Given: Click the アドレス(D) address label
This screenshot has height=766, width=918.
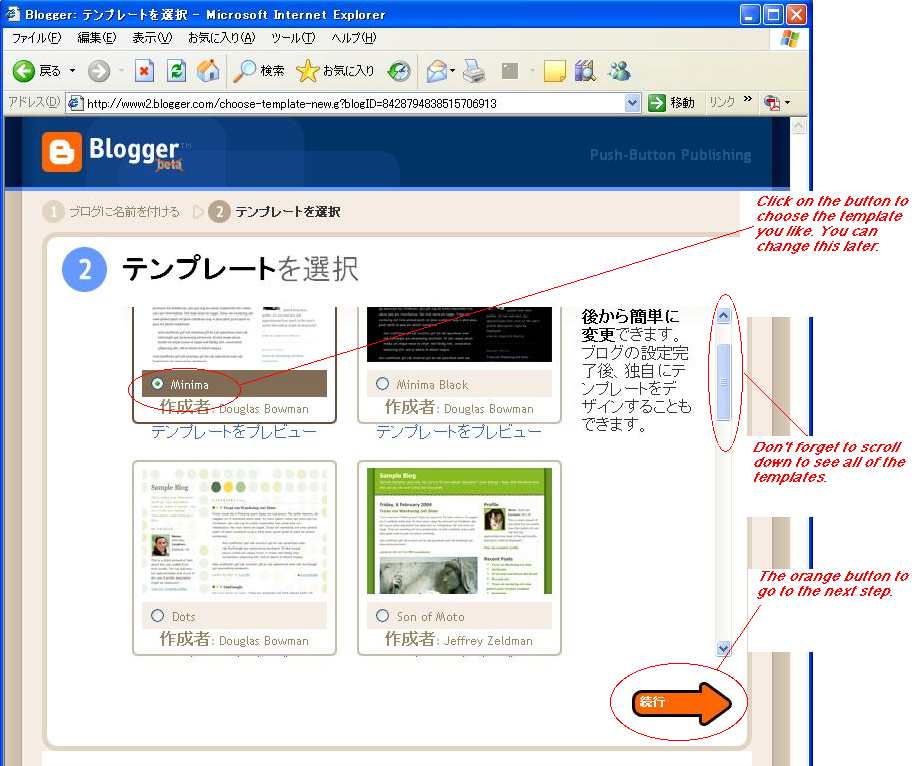Looking at the screenshot, I should tap(34, 102).
